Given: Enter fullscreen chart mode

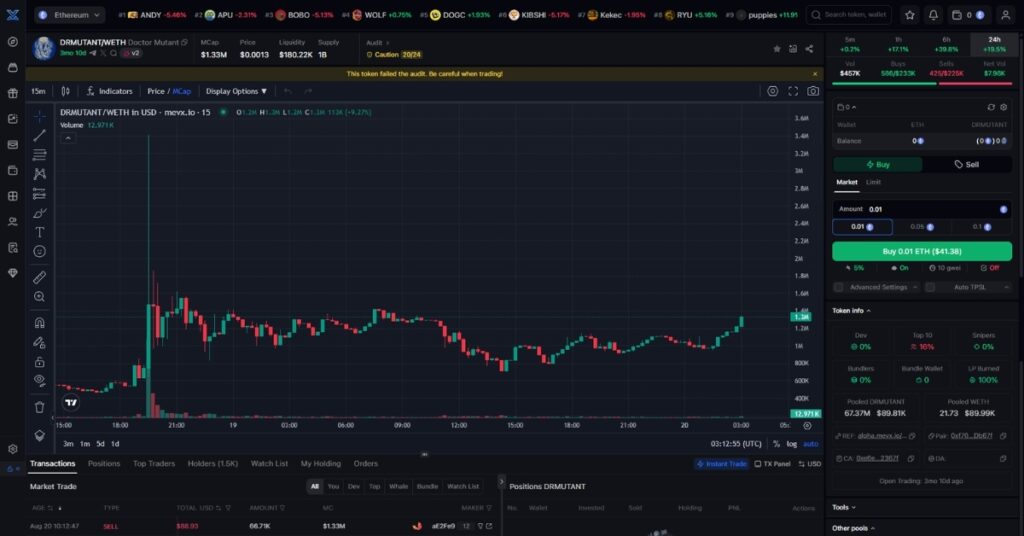Looking at the screenshot, I should click(793, 91).
